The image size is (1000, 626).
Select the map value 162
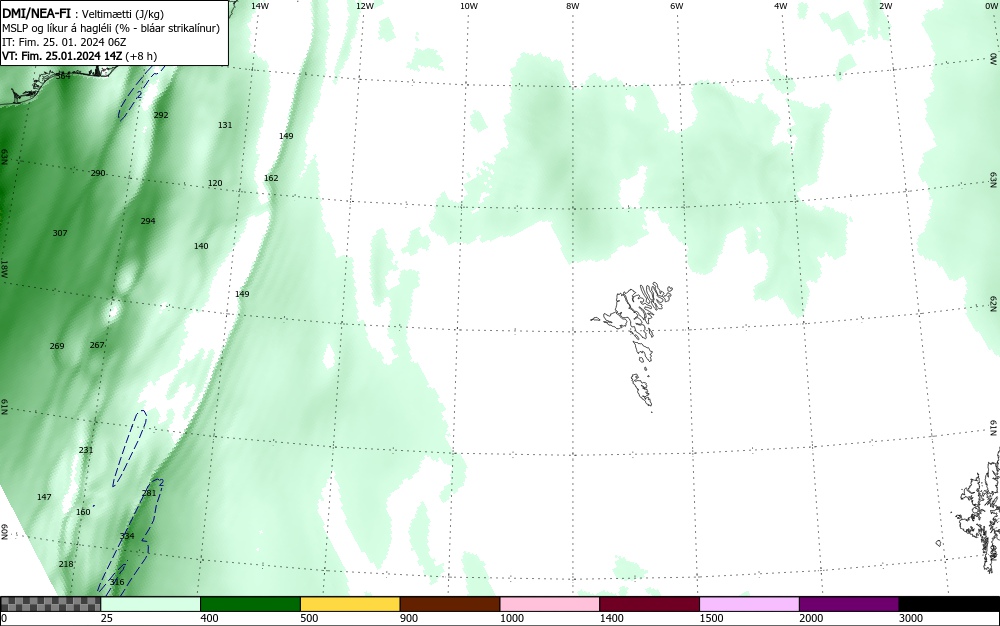click(x=271, y=178)
